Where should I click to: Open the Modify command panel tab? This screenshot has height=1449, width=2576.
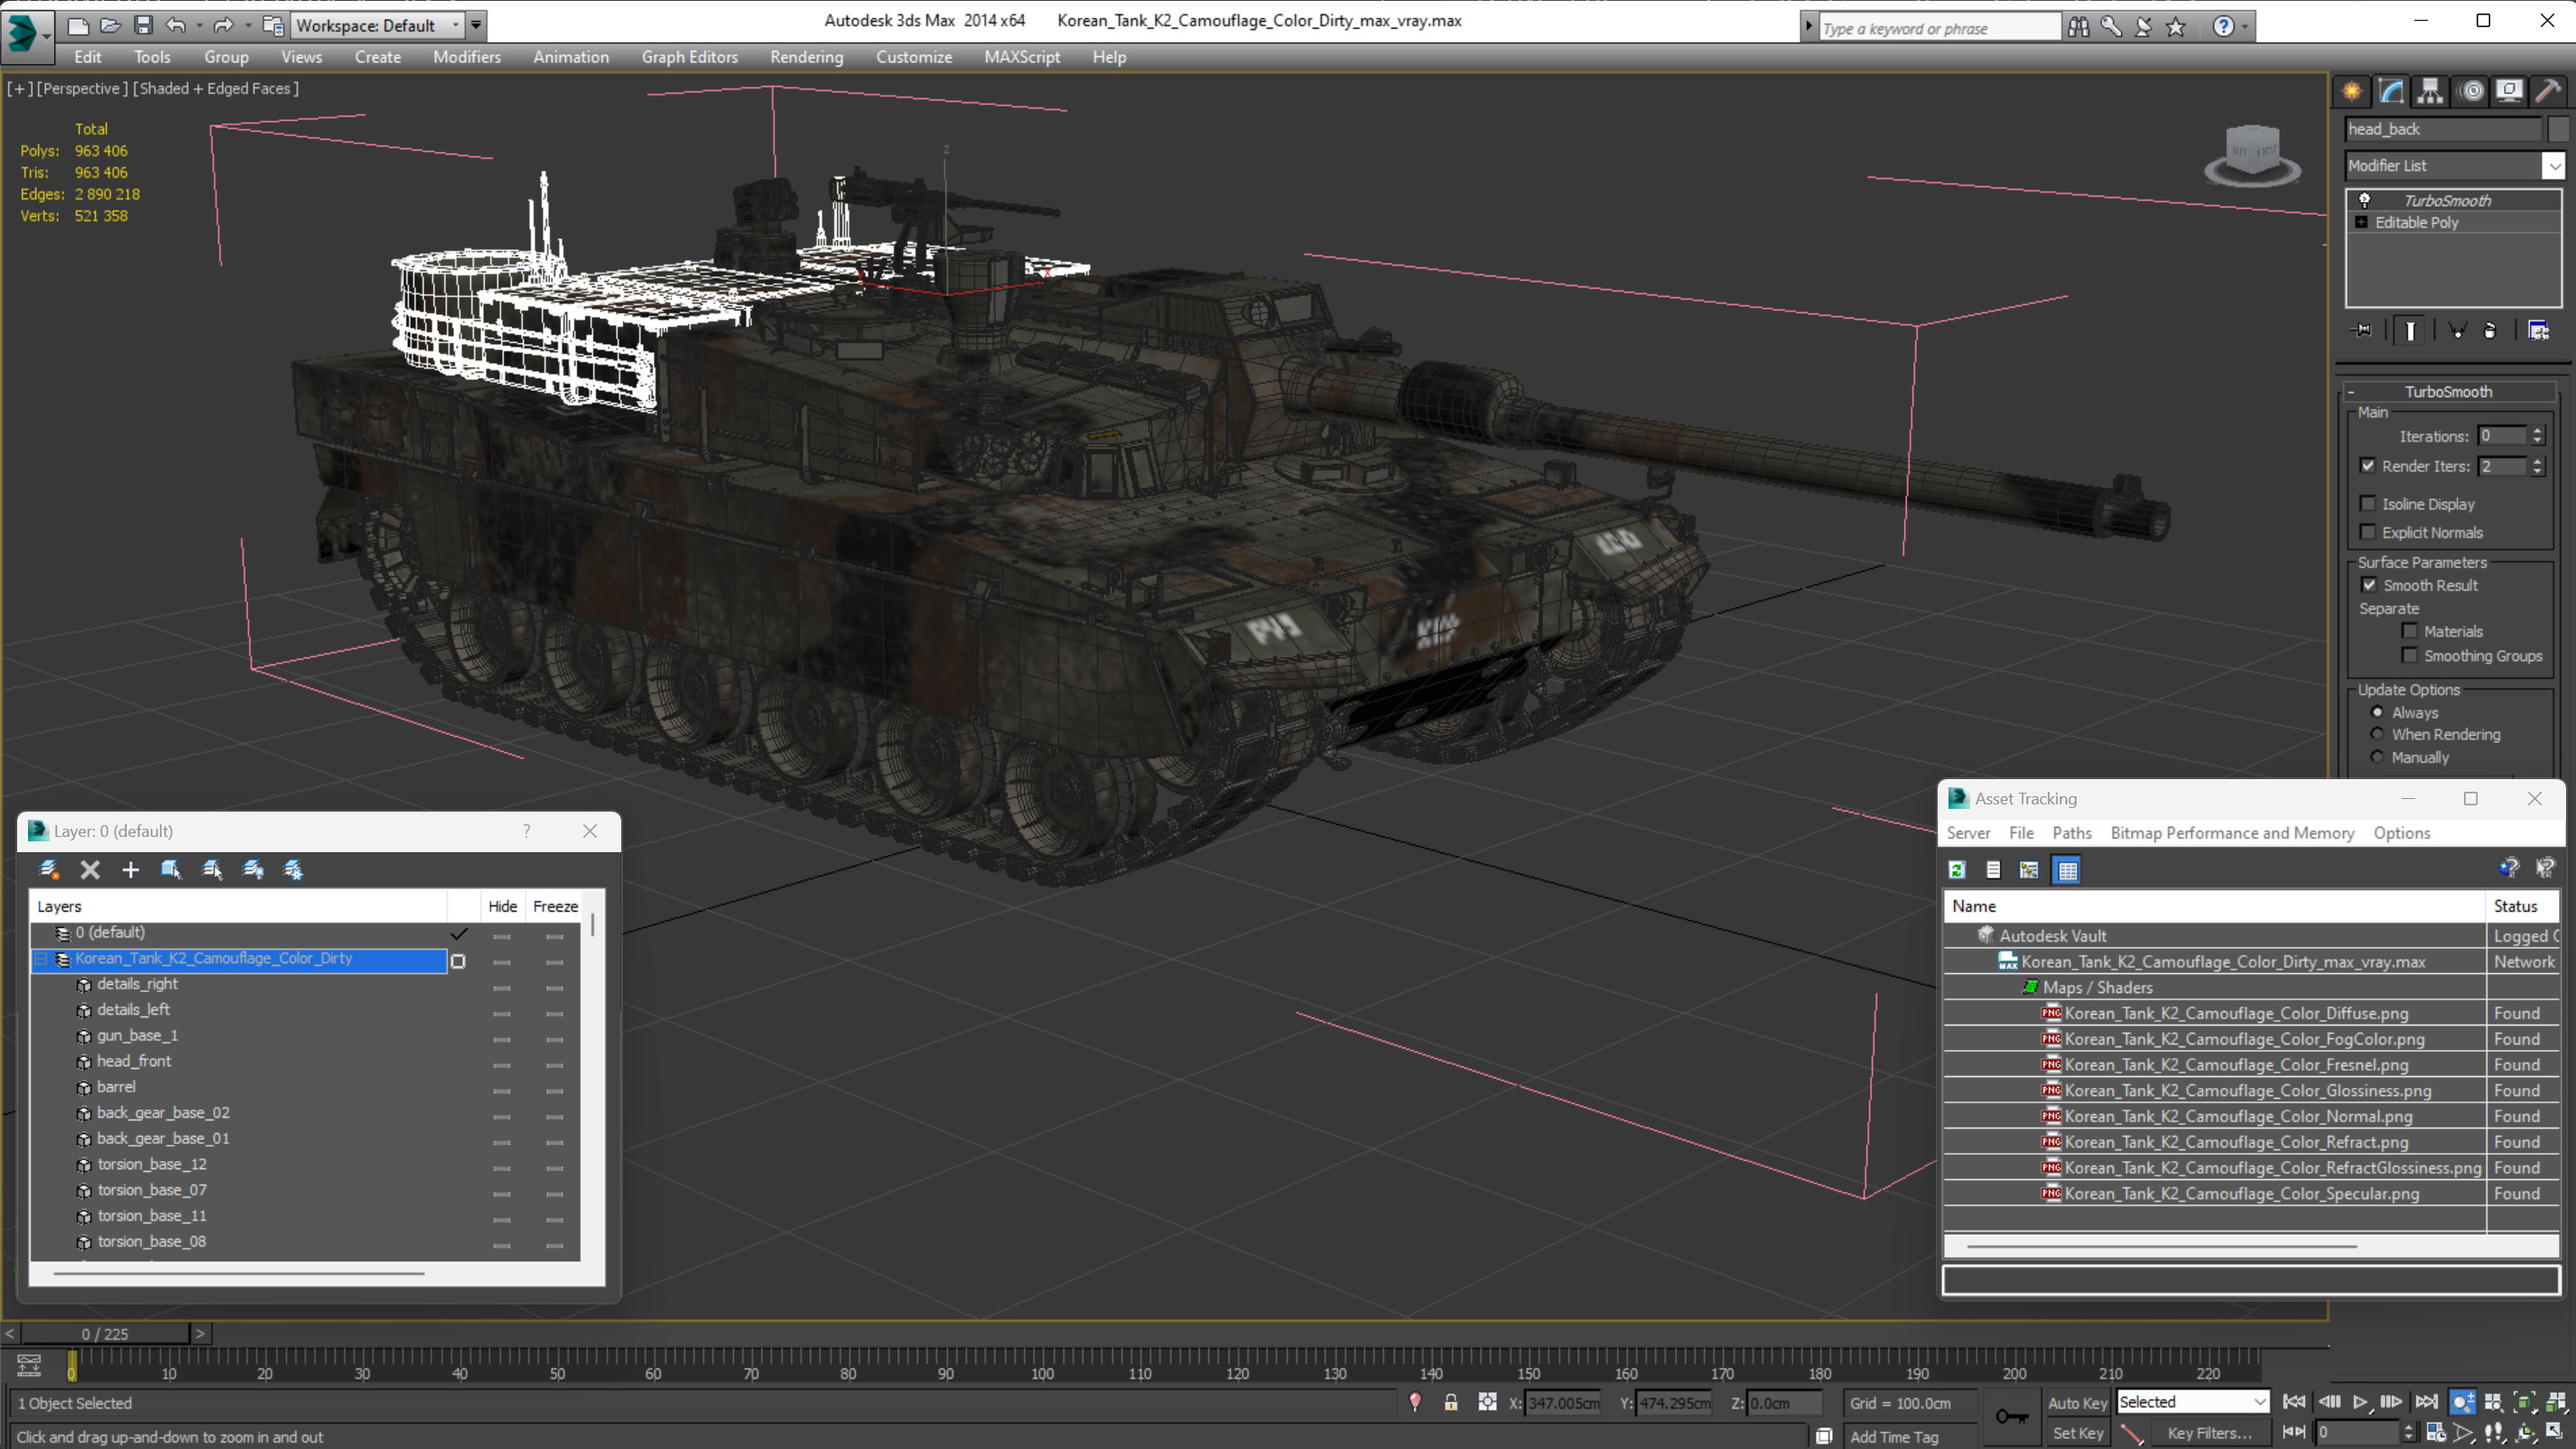point(2391,91)
